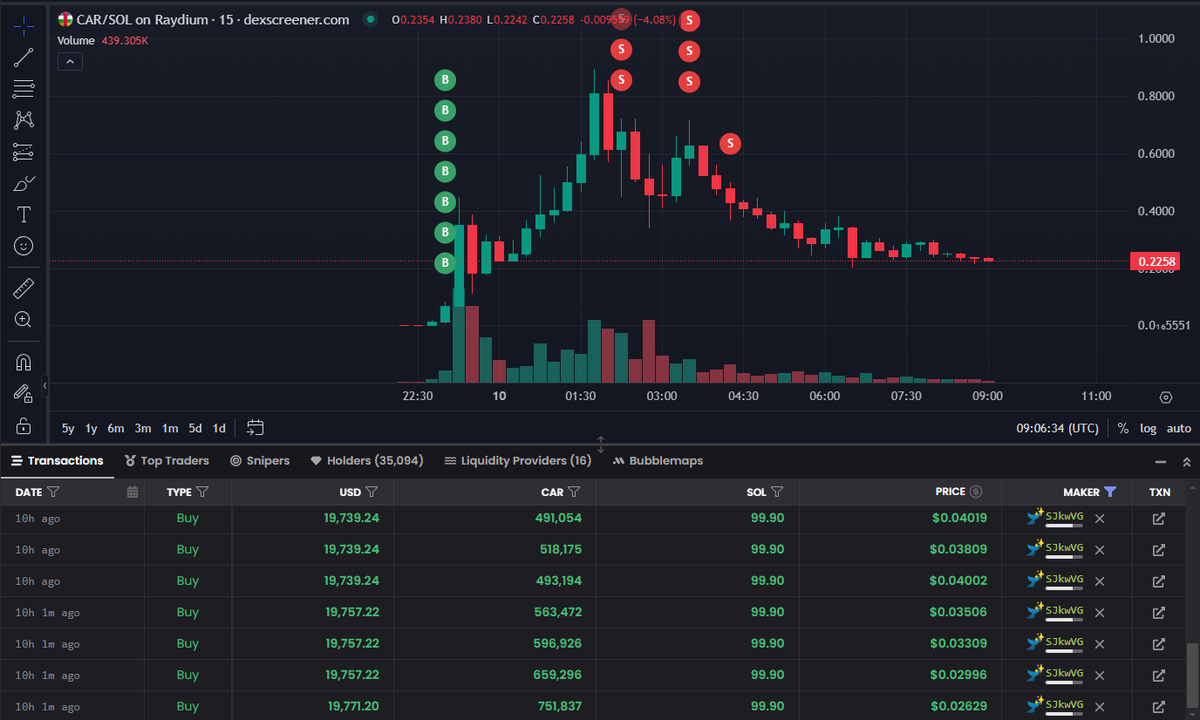Open the emoji sticker tool

click(22, 245)
